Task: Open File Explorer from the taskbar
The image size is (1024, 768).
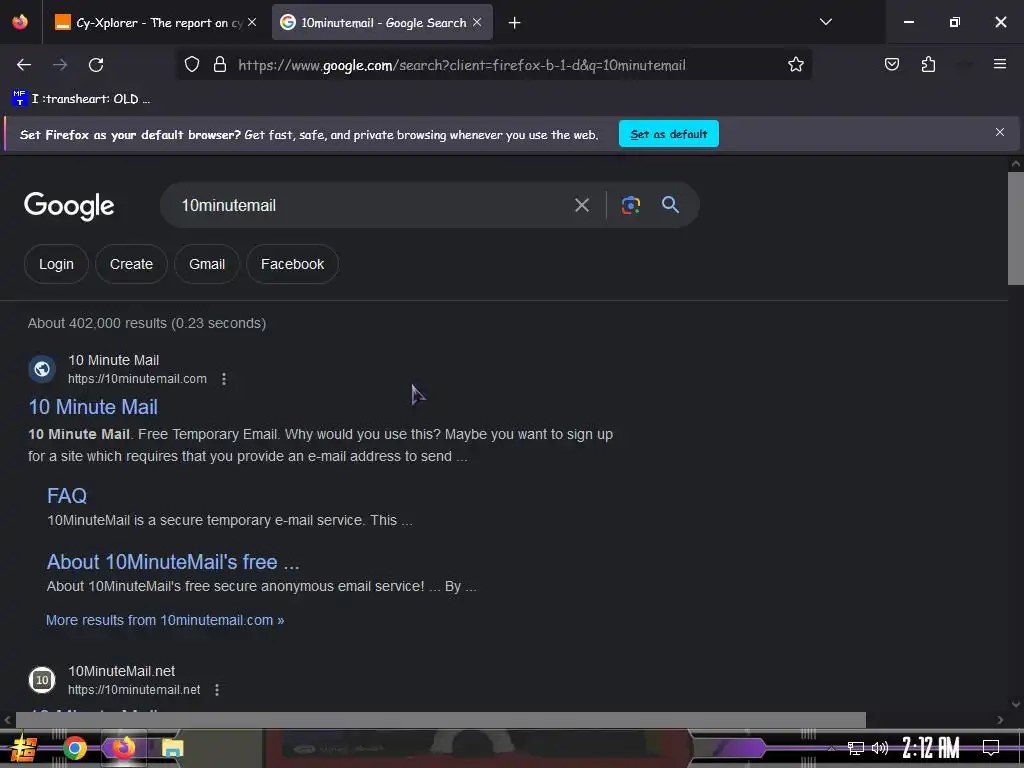Action: tap(172, 748)
